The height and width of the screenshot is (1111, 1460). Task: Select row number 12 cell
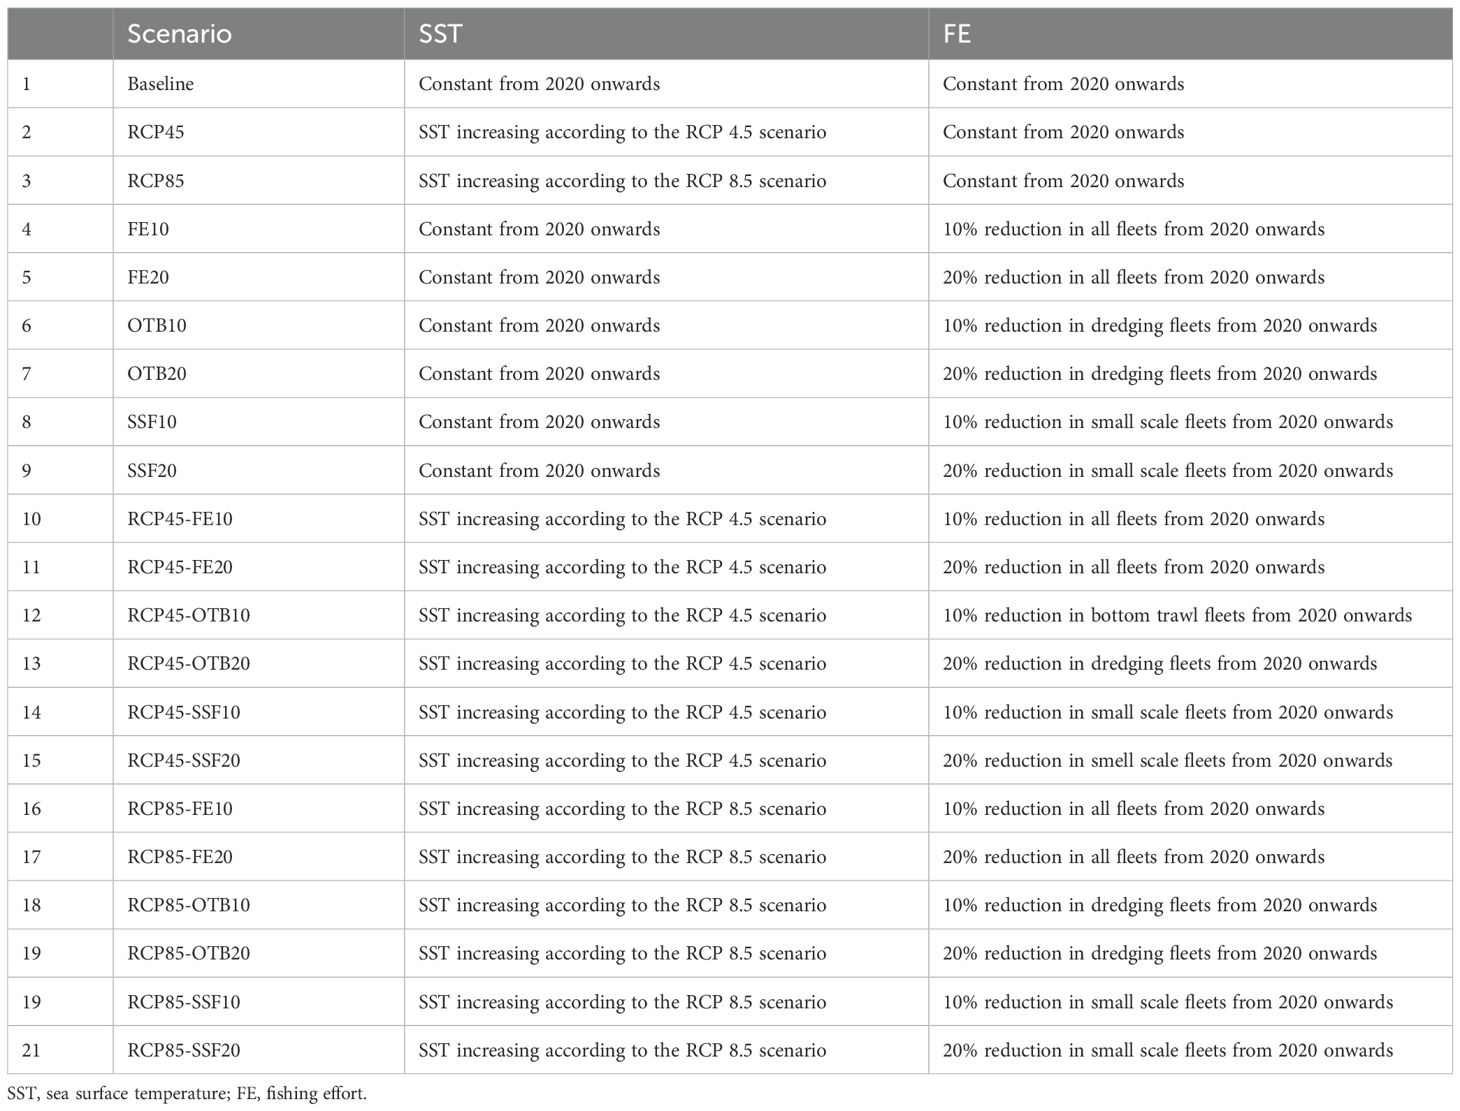click(32, 615)
